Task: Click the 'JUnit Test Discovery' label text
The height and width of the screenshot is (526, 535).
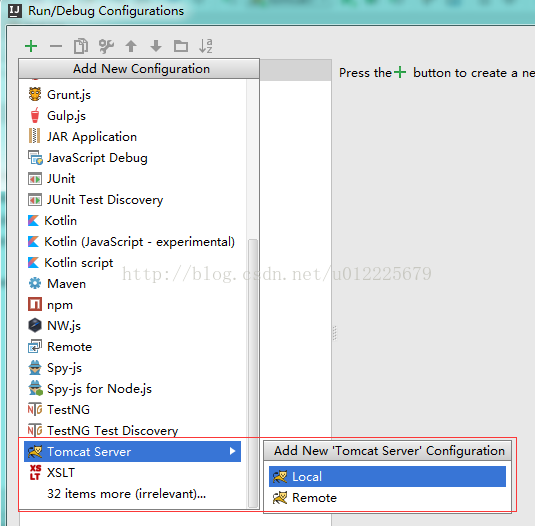Action: coord(105,200)
